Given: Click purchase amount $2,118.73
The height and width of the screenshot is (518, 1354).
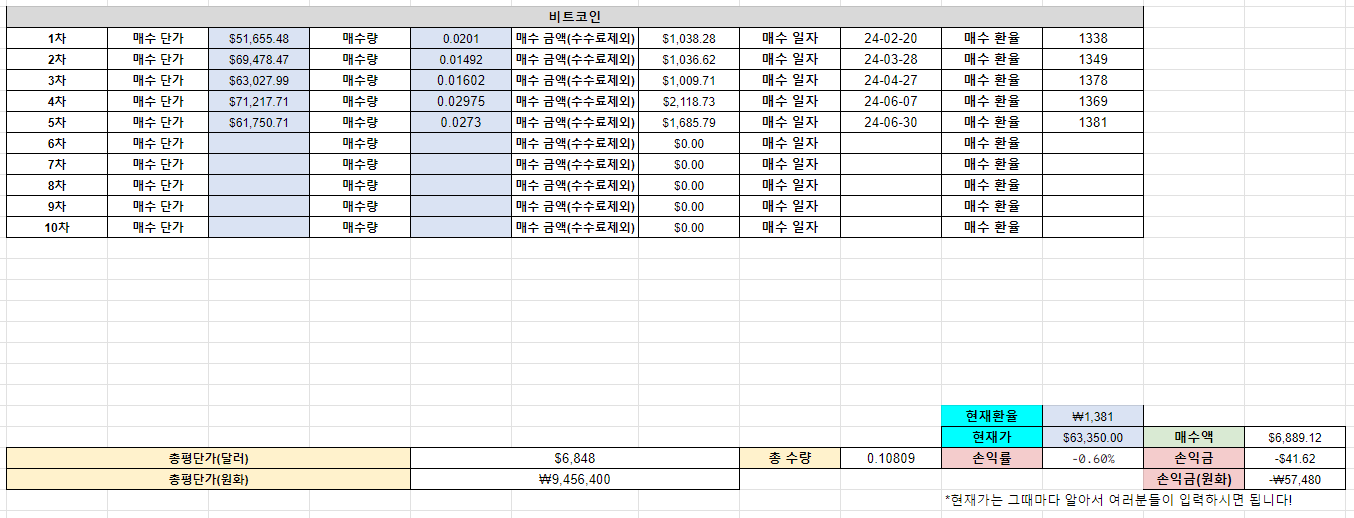Looking at the screenshot, I should [x=689, y=101].
